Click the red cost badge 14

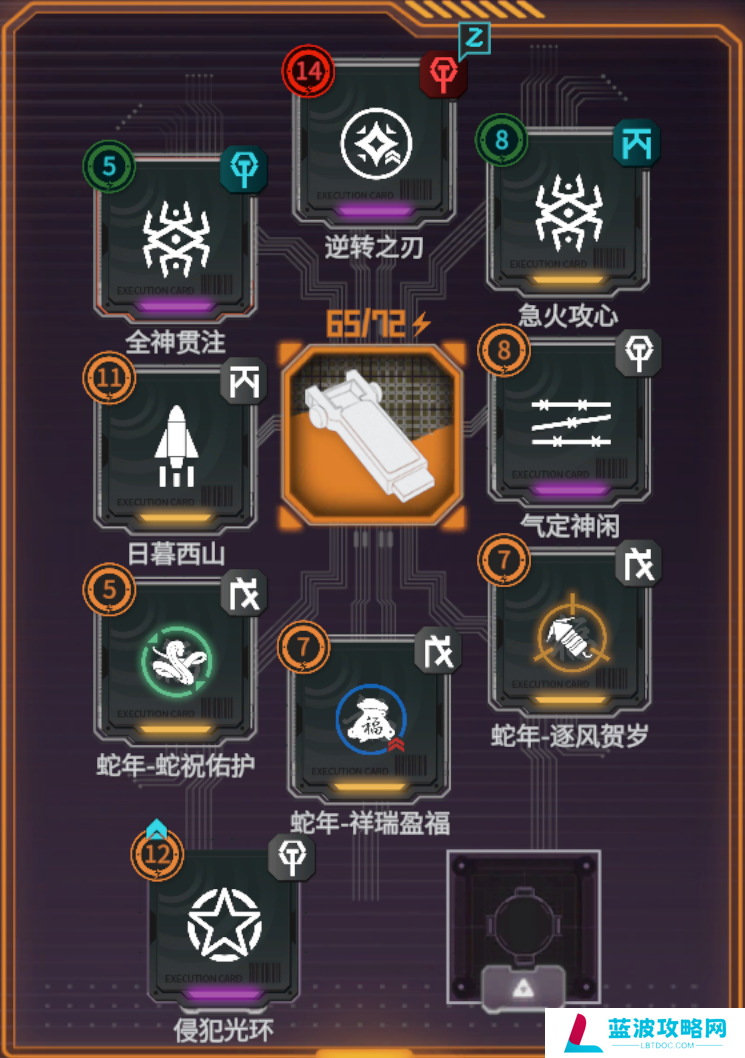(308, 71)
